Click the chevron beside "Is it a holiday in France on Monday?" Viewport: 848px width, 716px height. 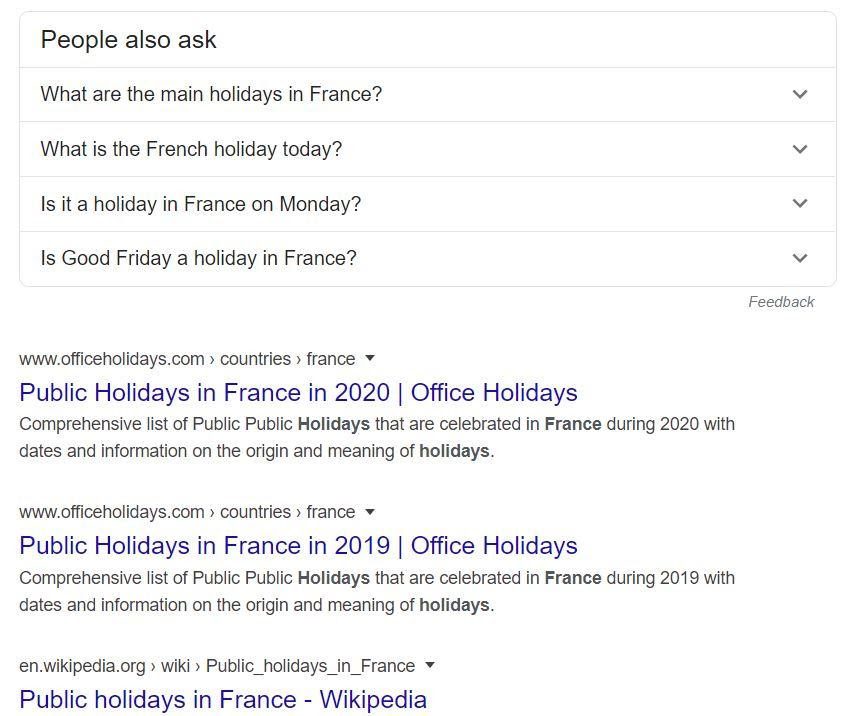point(799,204)
